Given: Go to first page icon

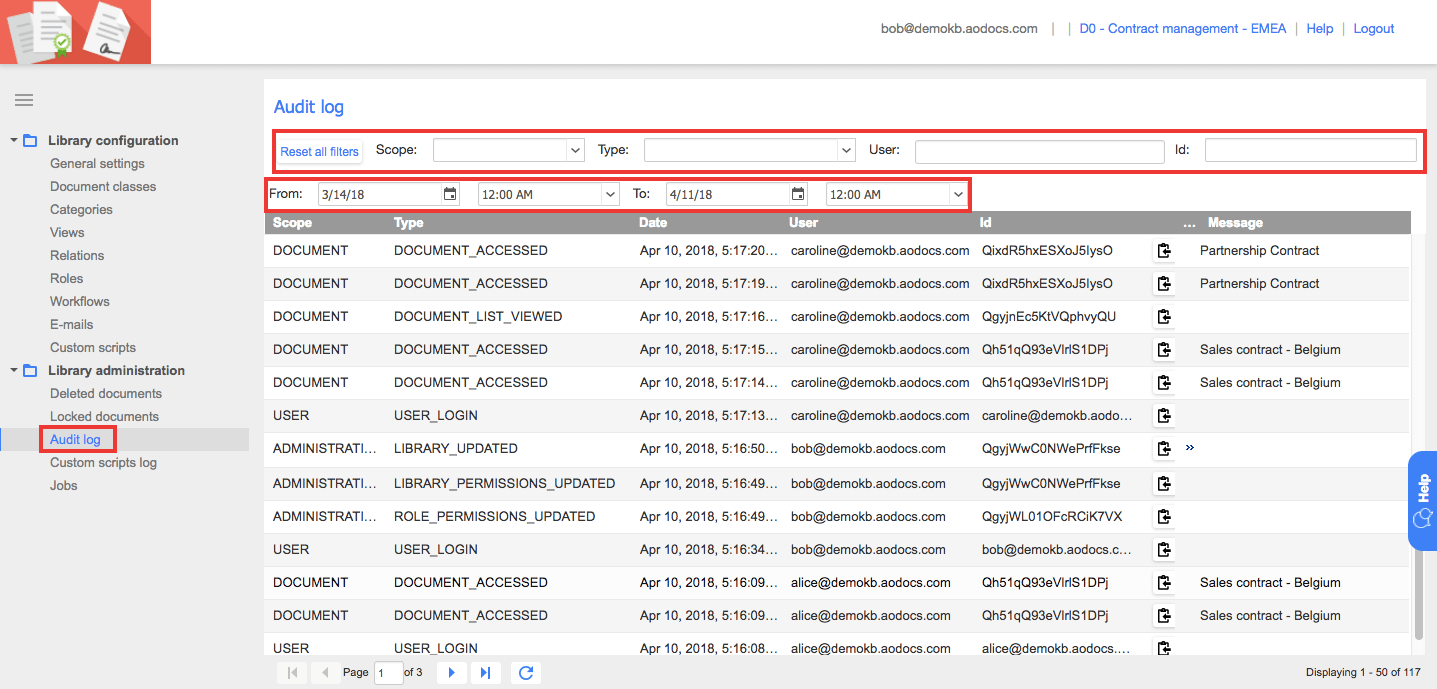Looking at the screenshot, I should click(292, 673).
